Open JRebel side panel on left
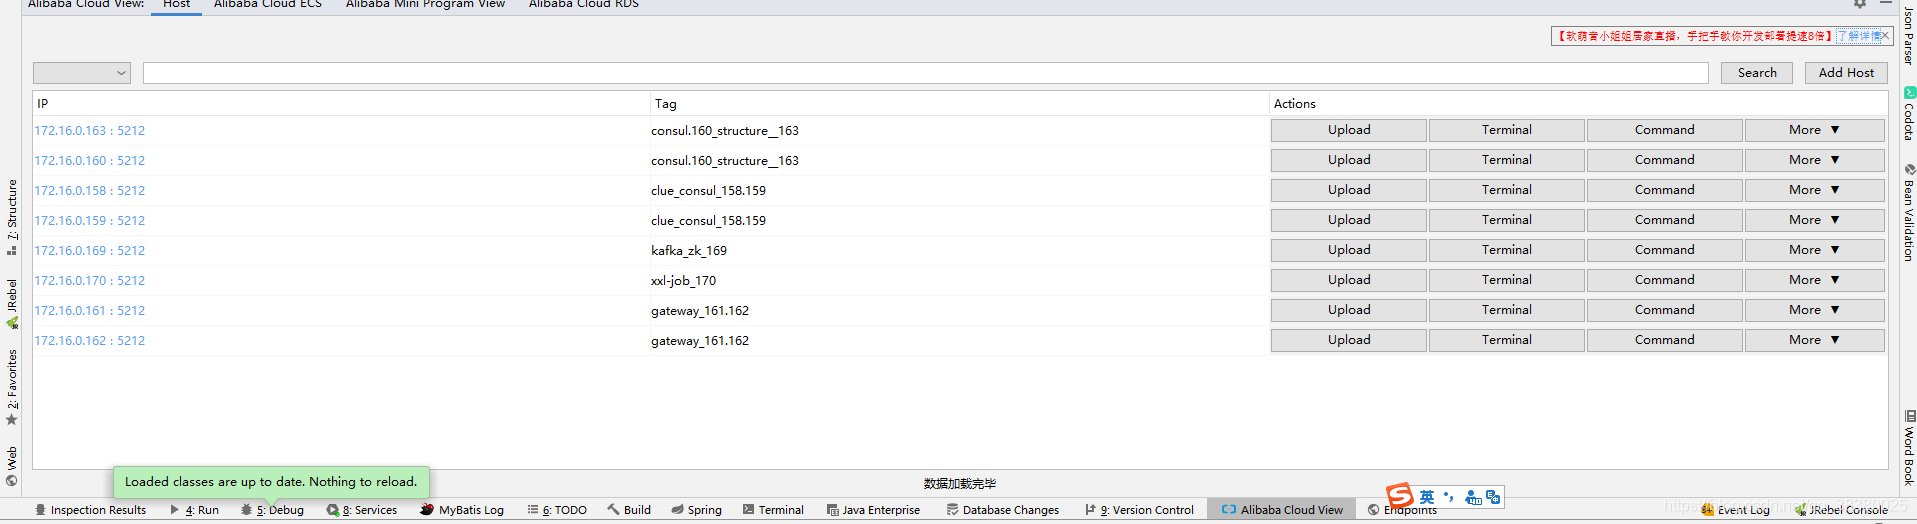Screen dimensions: 1917x524 tap(12, 304)
